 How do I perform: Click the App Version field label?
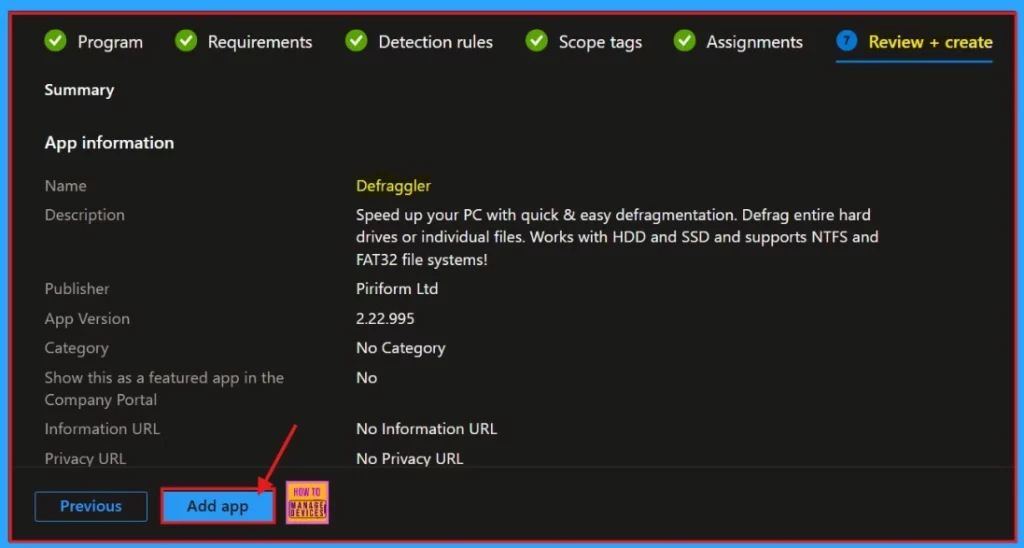87,319
